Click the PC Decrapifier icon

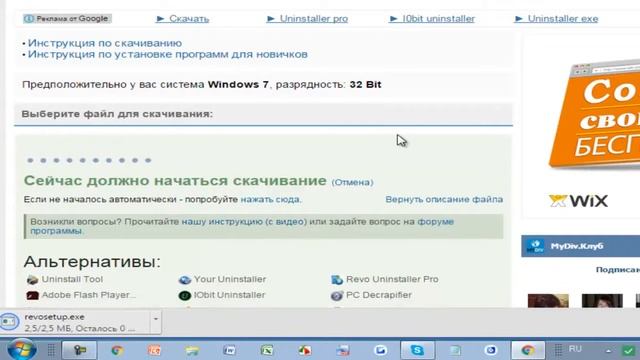[337, 295]
